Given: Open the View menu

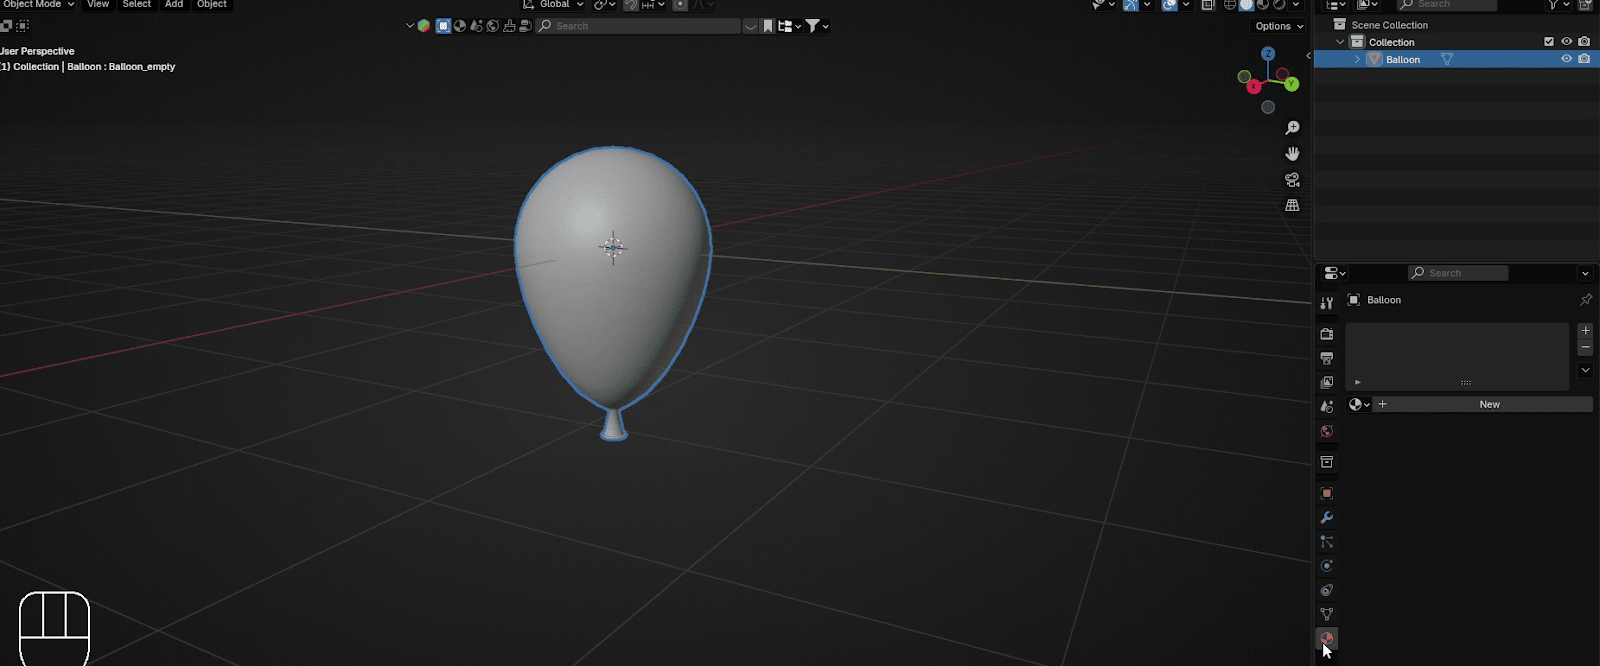Looking at the screenshot, I should point(98,5).
